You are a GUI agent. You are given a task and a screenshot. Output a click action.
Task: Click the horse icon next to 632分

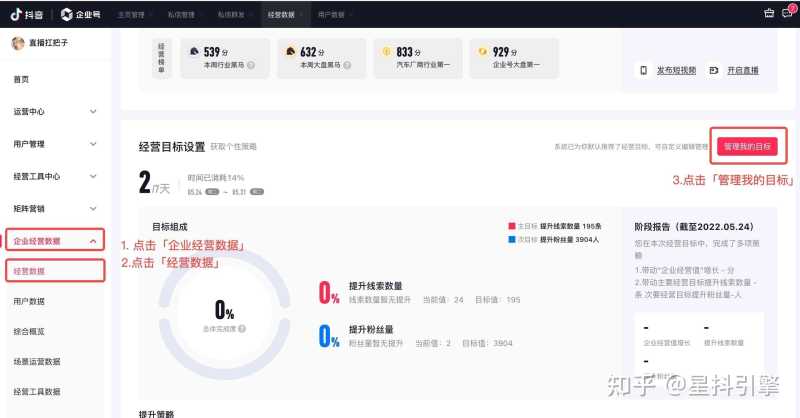point(290,51)
